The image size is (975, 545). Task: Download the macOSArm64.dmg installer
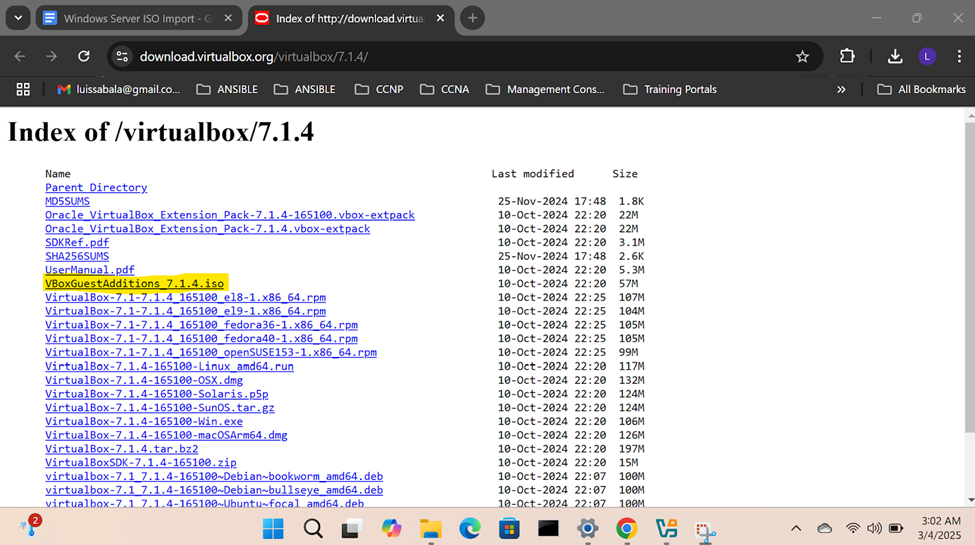166,434
